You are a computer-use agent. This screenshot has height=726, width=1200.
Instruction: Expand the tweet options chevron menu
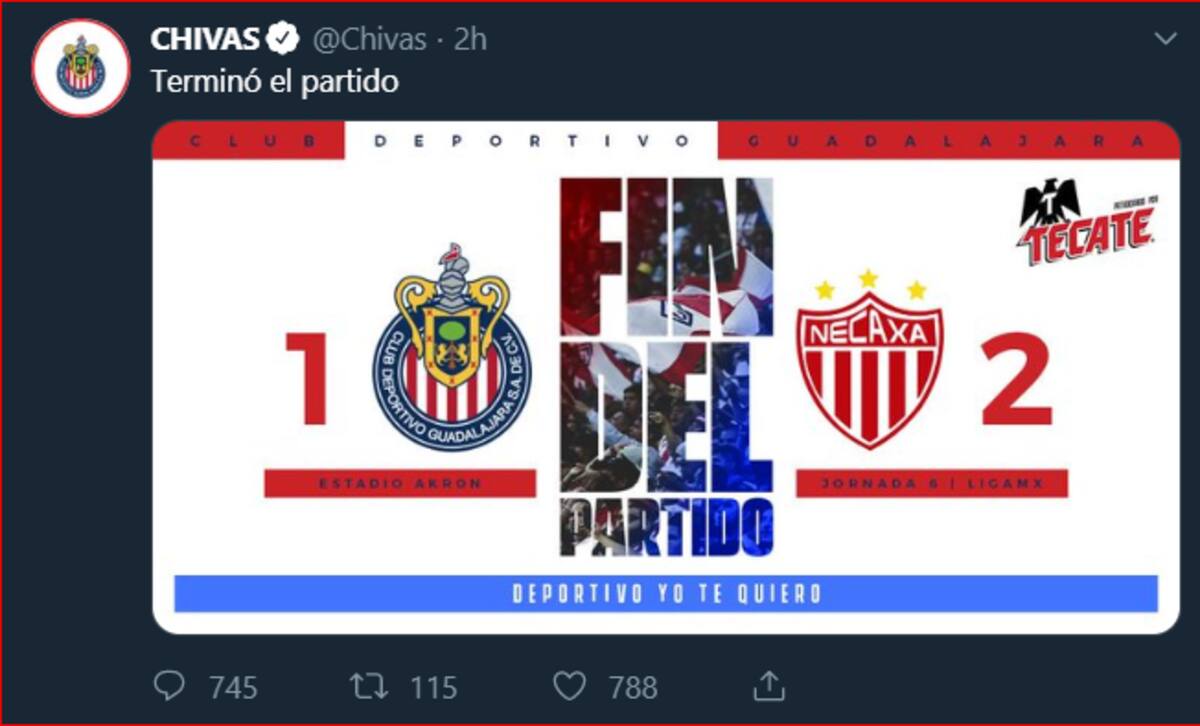tap(1165, 39)
